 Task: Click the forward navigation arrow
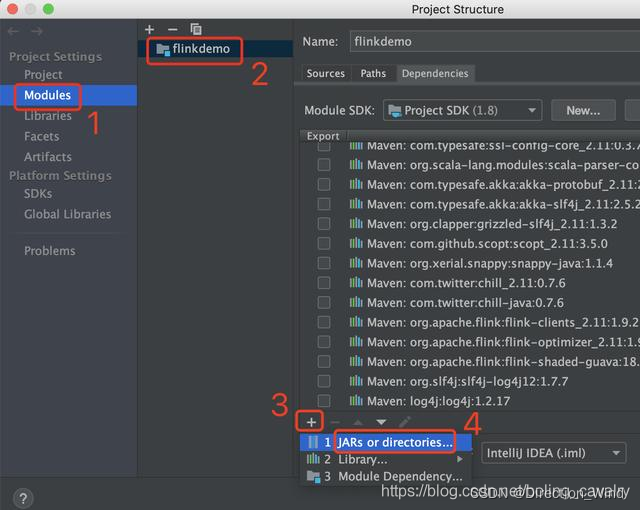click(37, 31)
